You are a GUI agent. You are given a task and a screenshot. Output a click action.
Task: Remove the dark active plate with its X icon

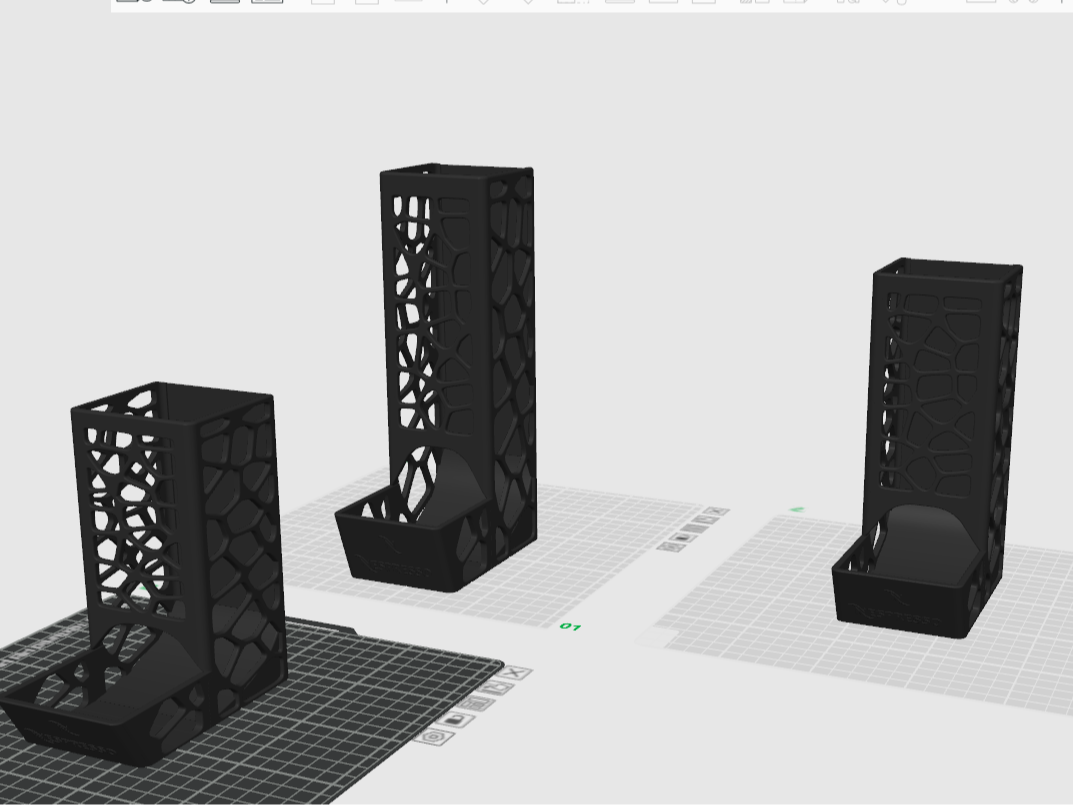pyautogui.click(x=517, y=673)
